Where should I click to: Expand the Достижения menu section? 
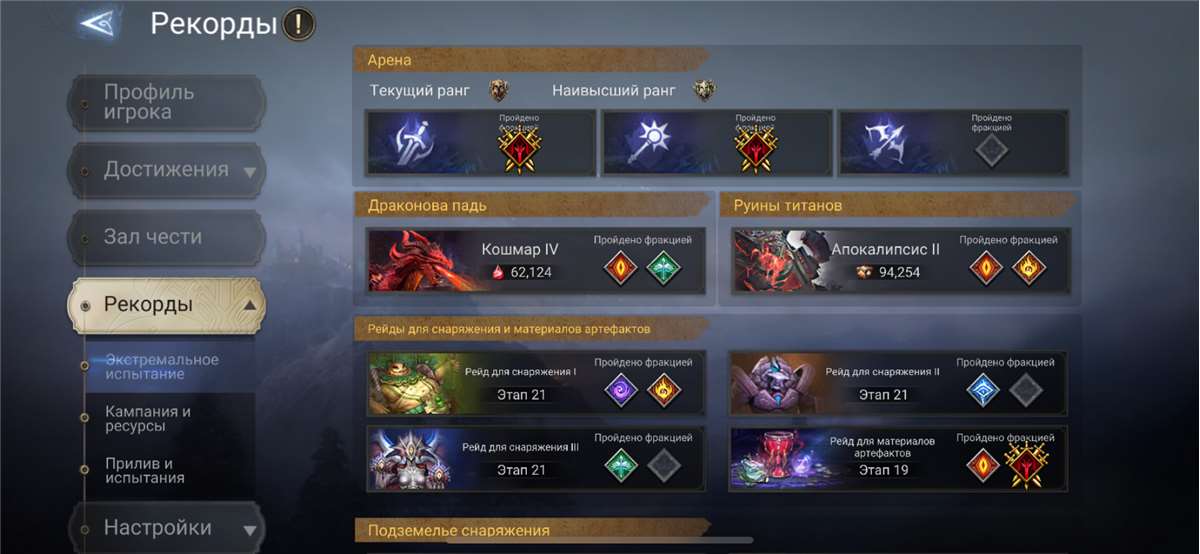(167, 170)
